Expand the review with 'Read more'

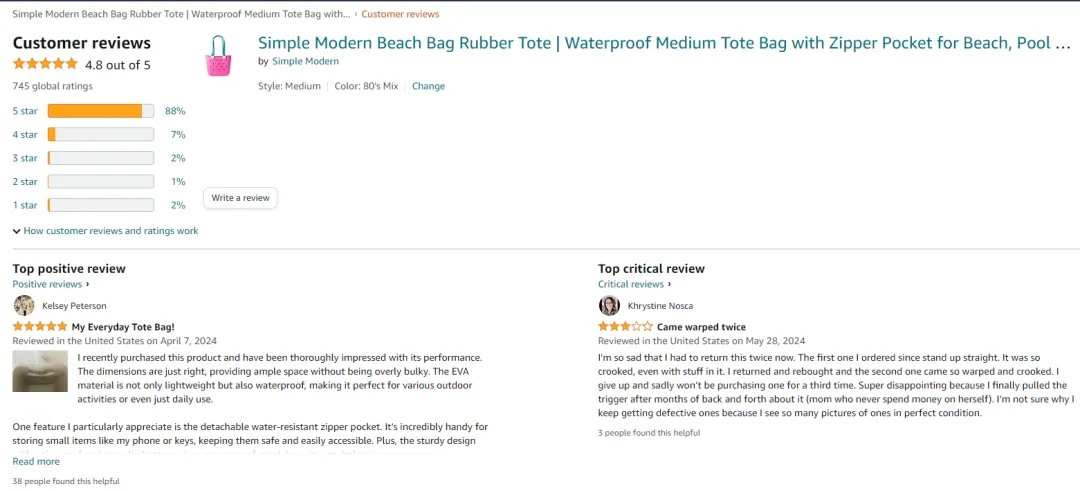(x=36, y=462)
